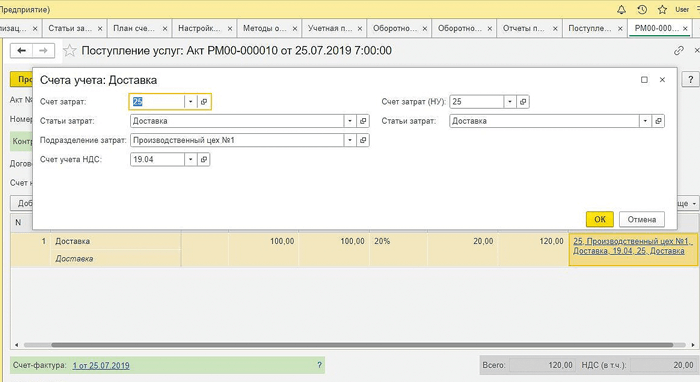The image size is (700, 382).
Task: Select Доставка cell in row 1
Action: tap(116, 241)
